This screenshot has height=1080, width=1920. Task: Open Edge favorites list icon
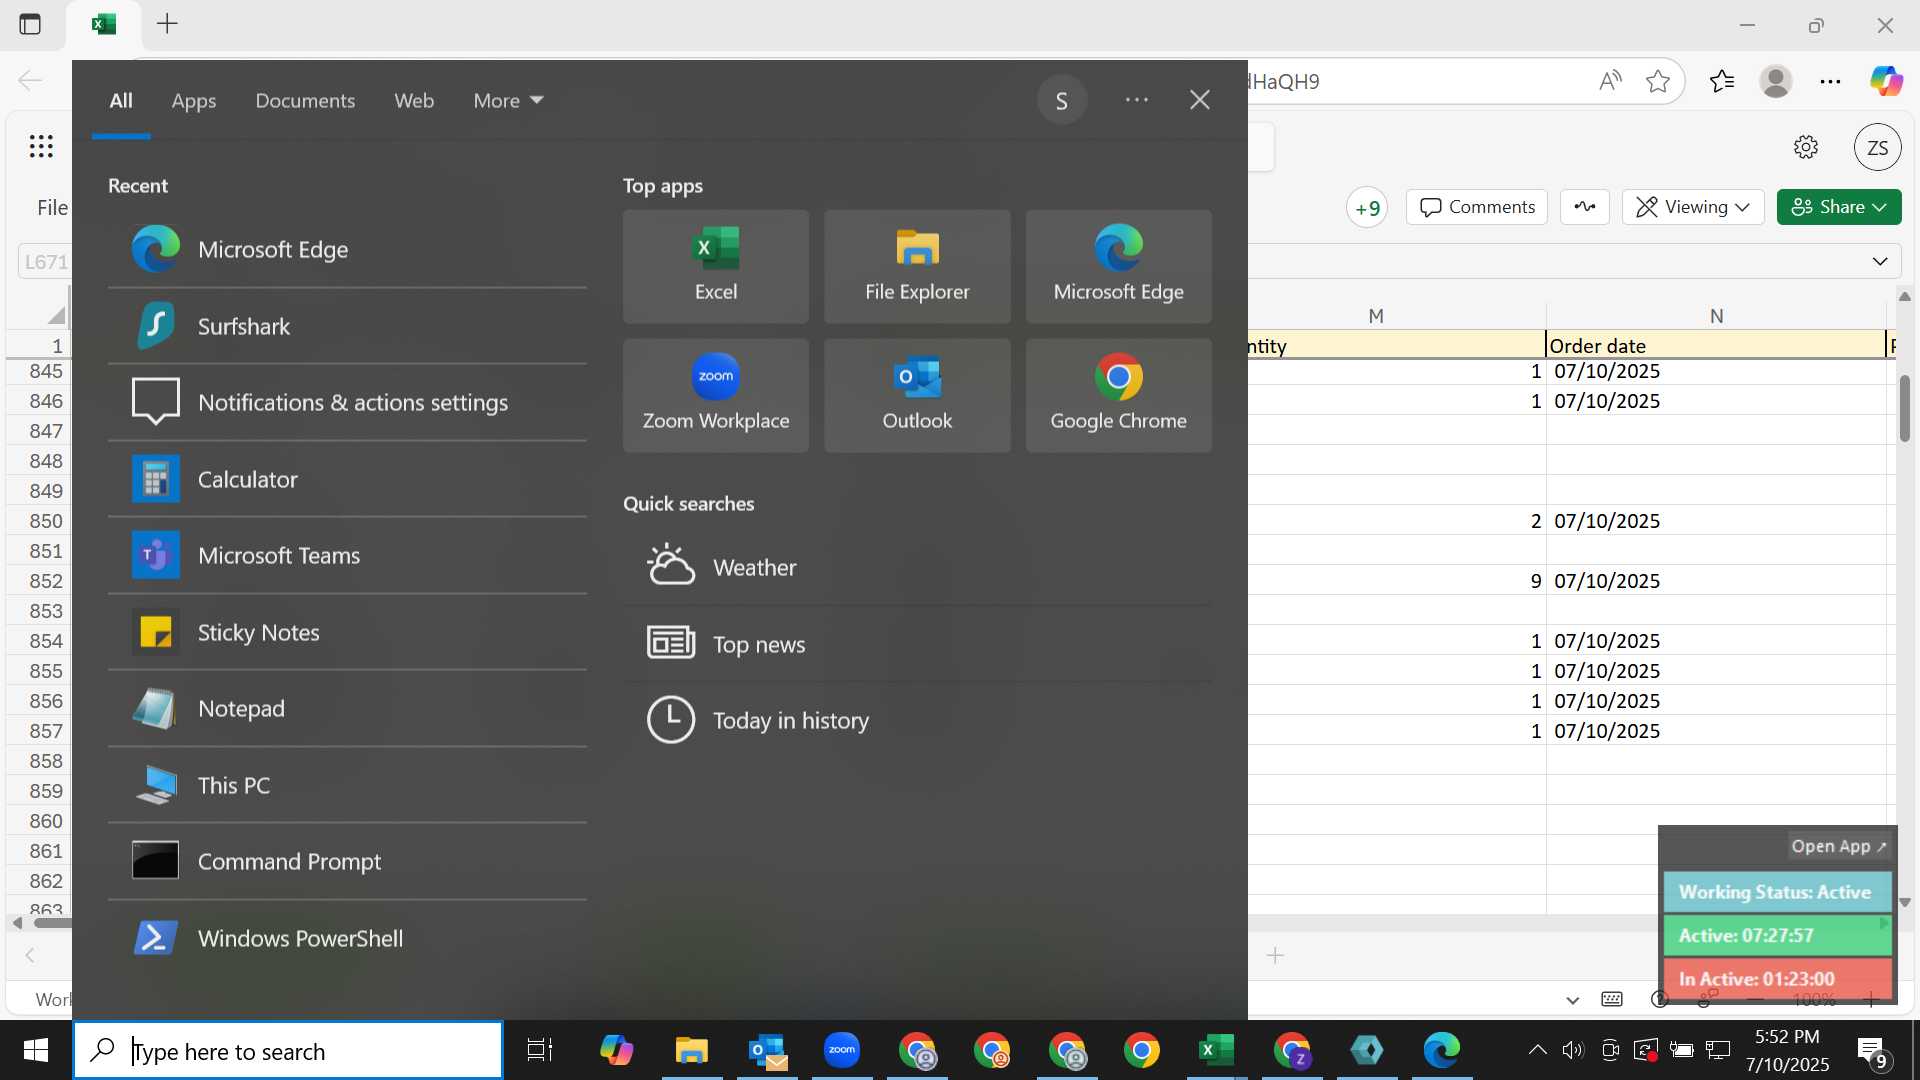coord(1722,81)
